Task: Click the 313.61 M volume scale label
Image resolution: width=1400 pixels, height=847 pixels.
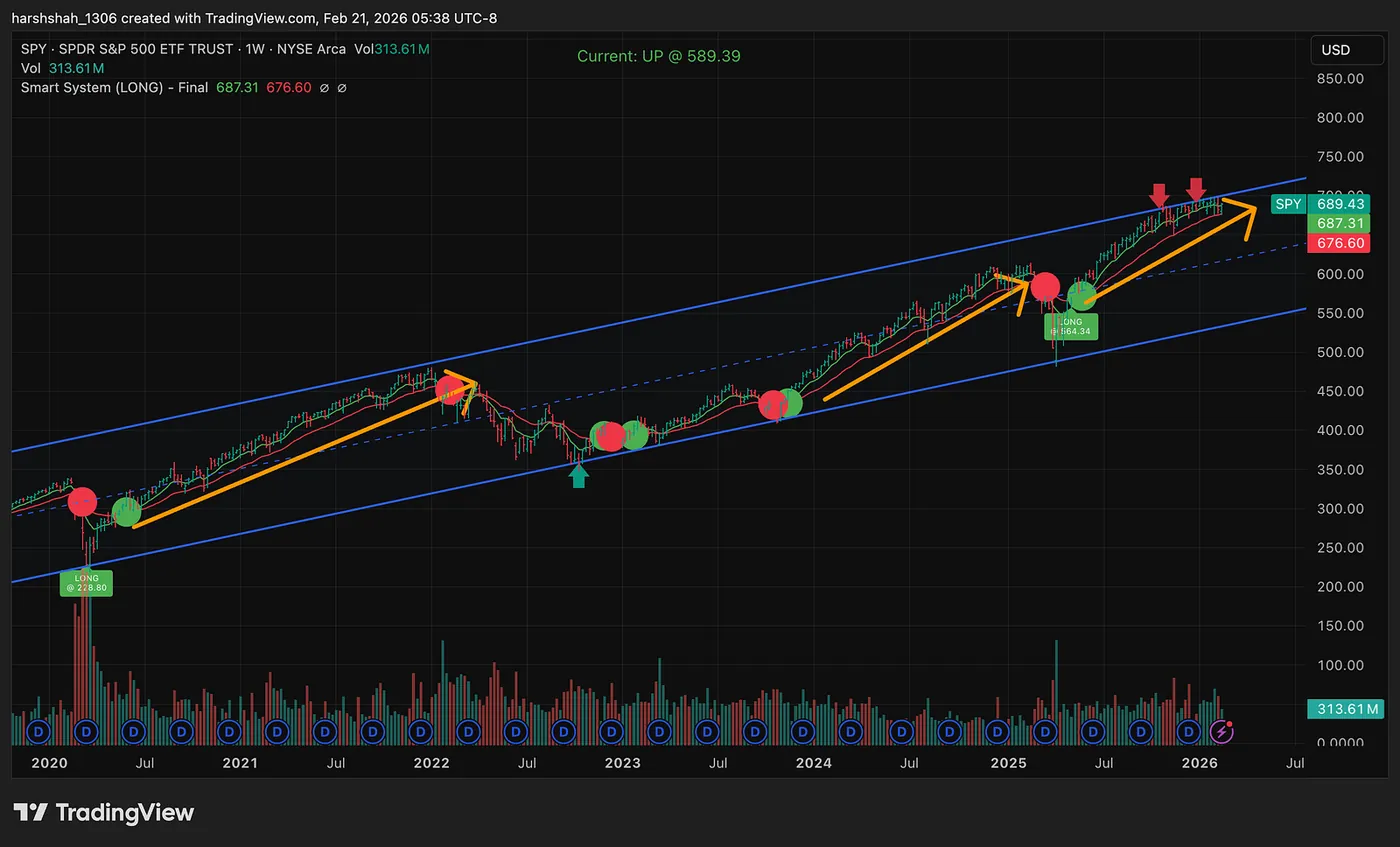Action: pos(1345,709)
